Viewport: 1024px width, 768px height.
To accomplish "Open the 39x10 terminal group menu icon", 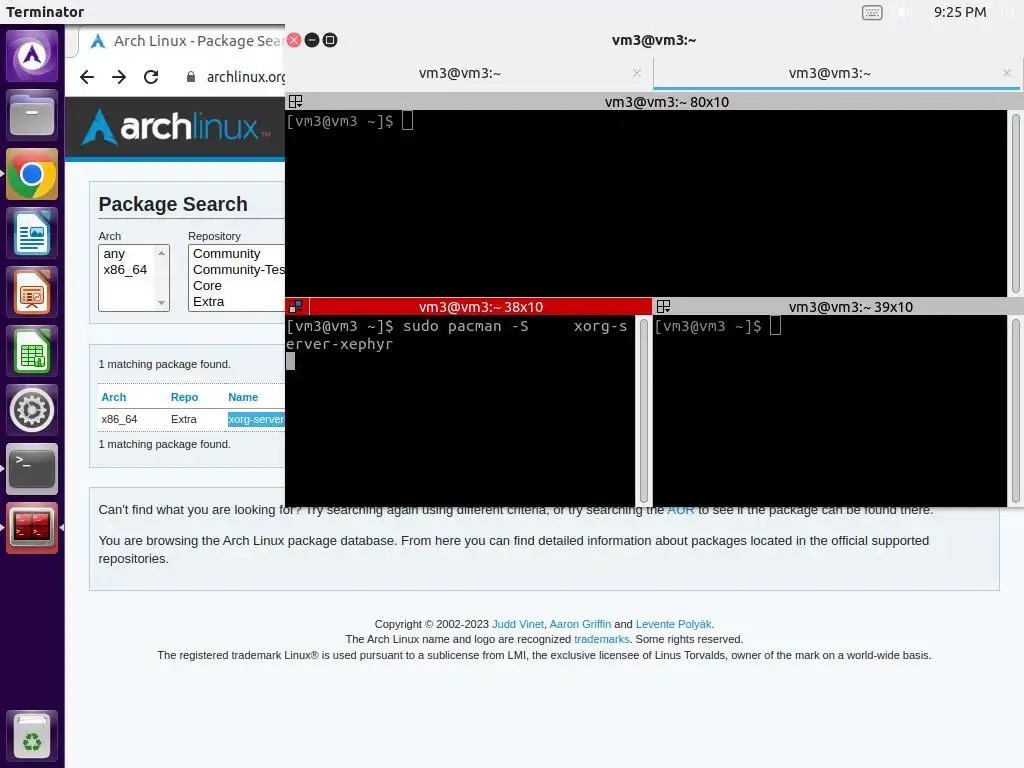I will tap(664, 306).
